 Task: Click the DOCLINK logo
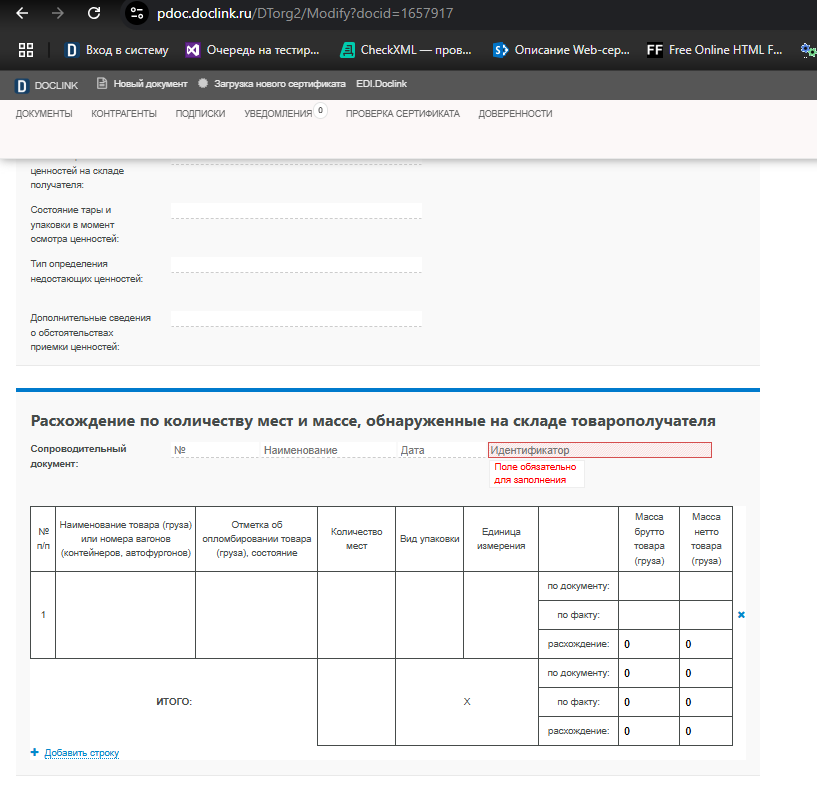click(47, 85)
